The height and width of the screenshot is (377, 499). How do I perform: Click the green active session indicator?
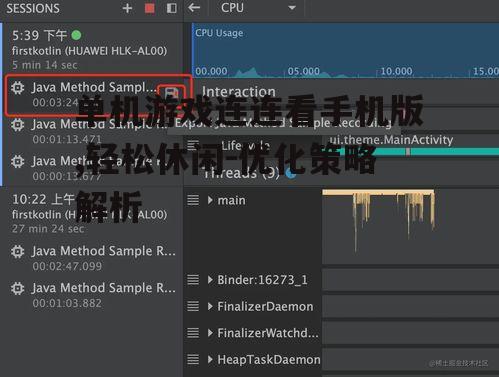coord(76,35)
